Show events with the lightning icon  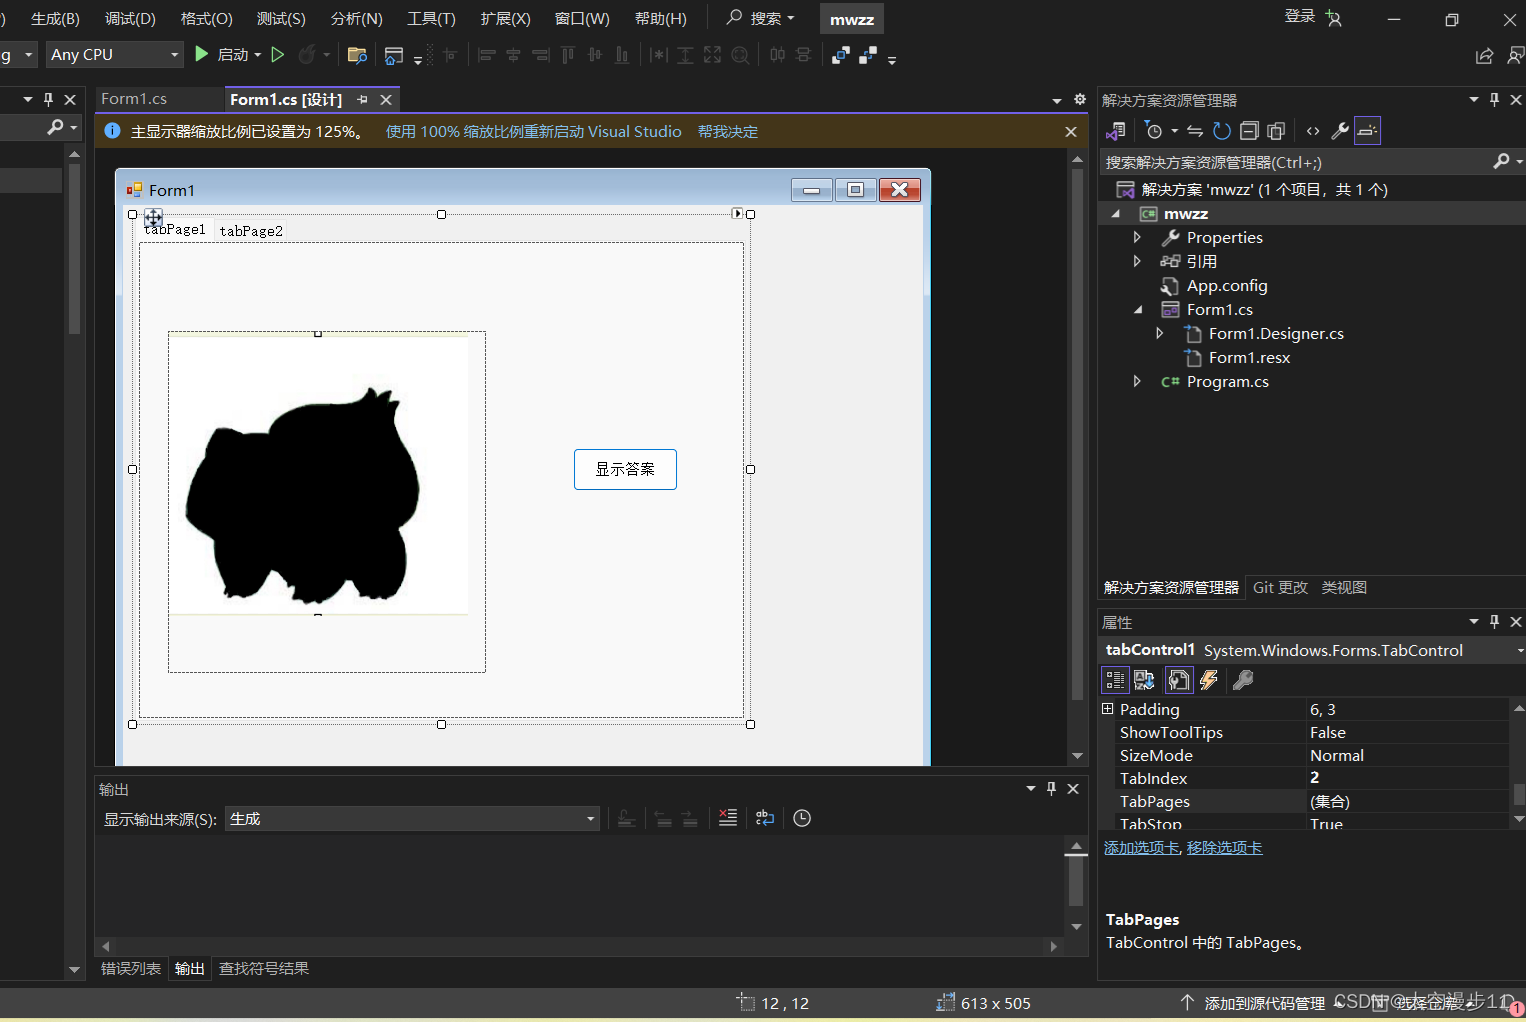[x=1209, y=680]
